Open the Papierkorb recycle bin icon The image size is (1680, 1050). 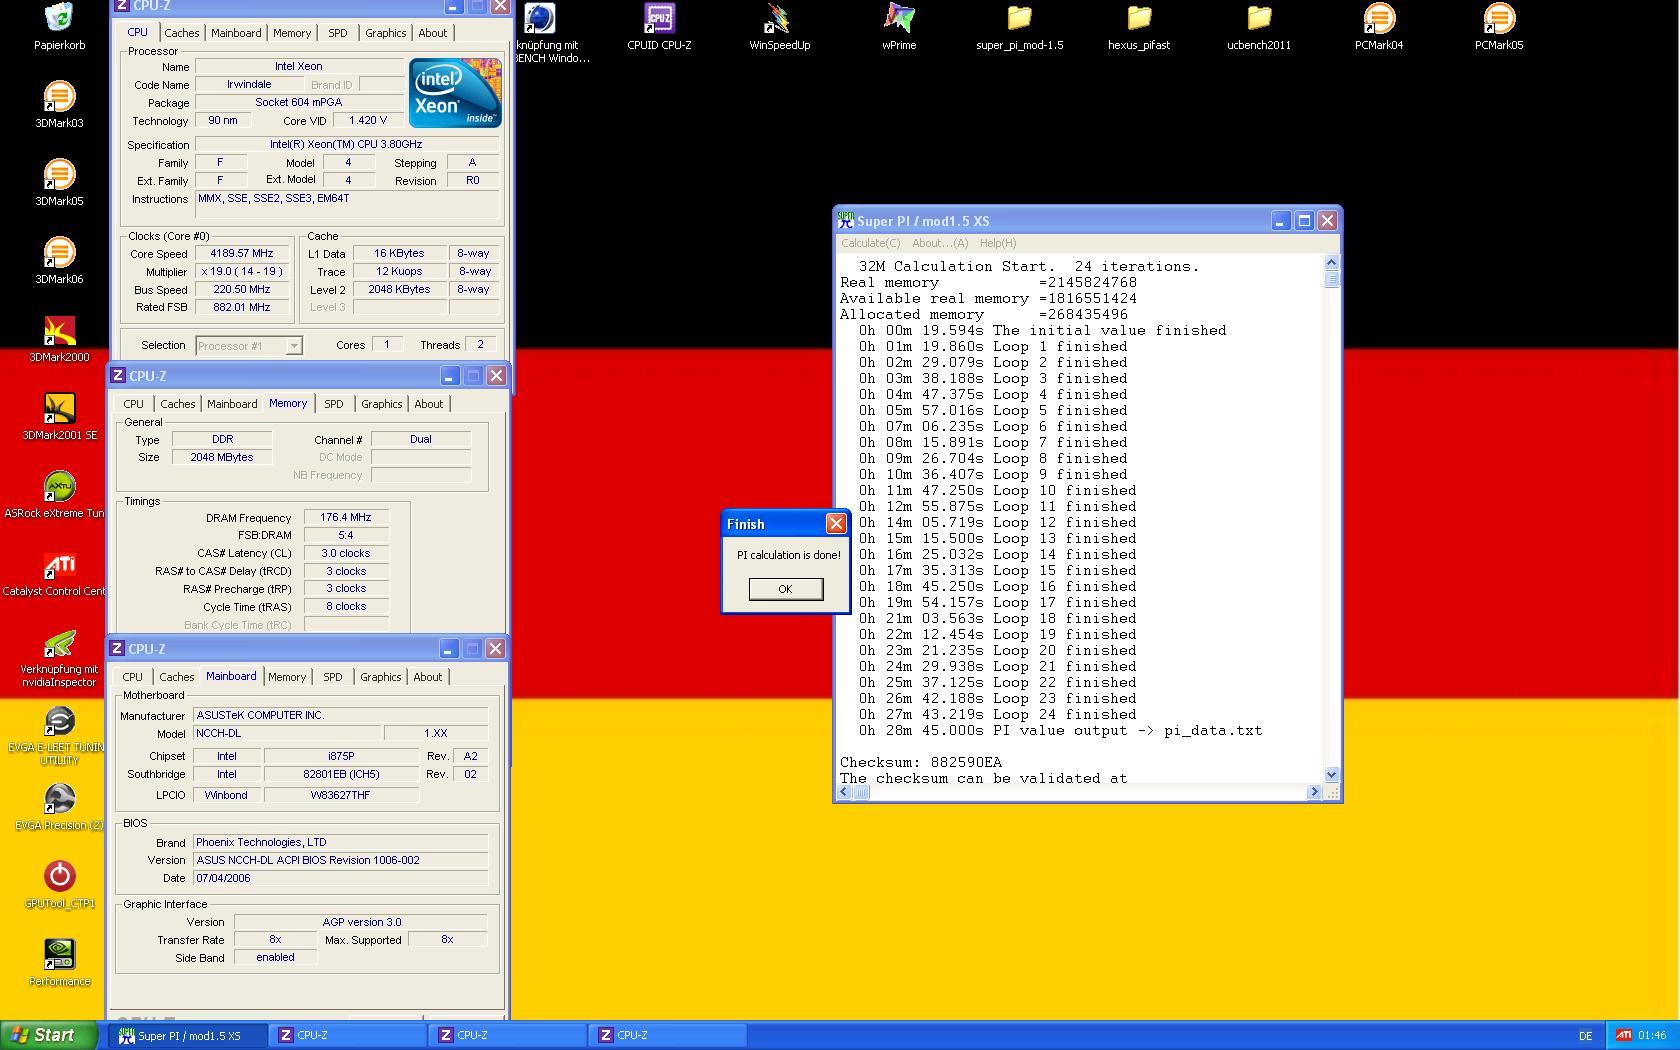click(x=59, y=18)
